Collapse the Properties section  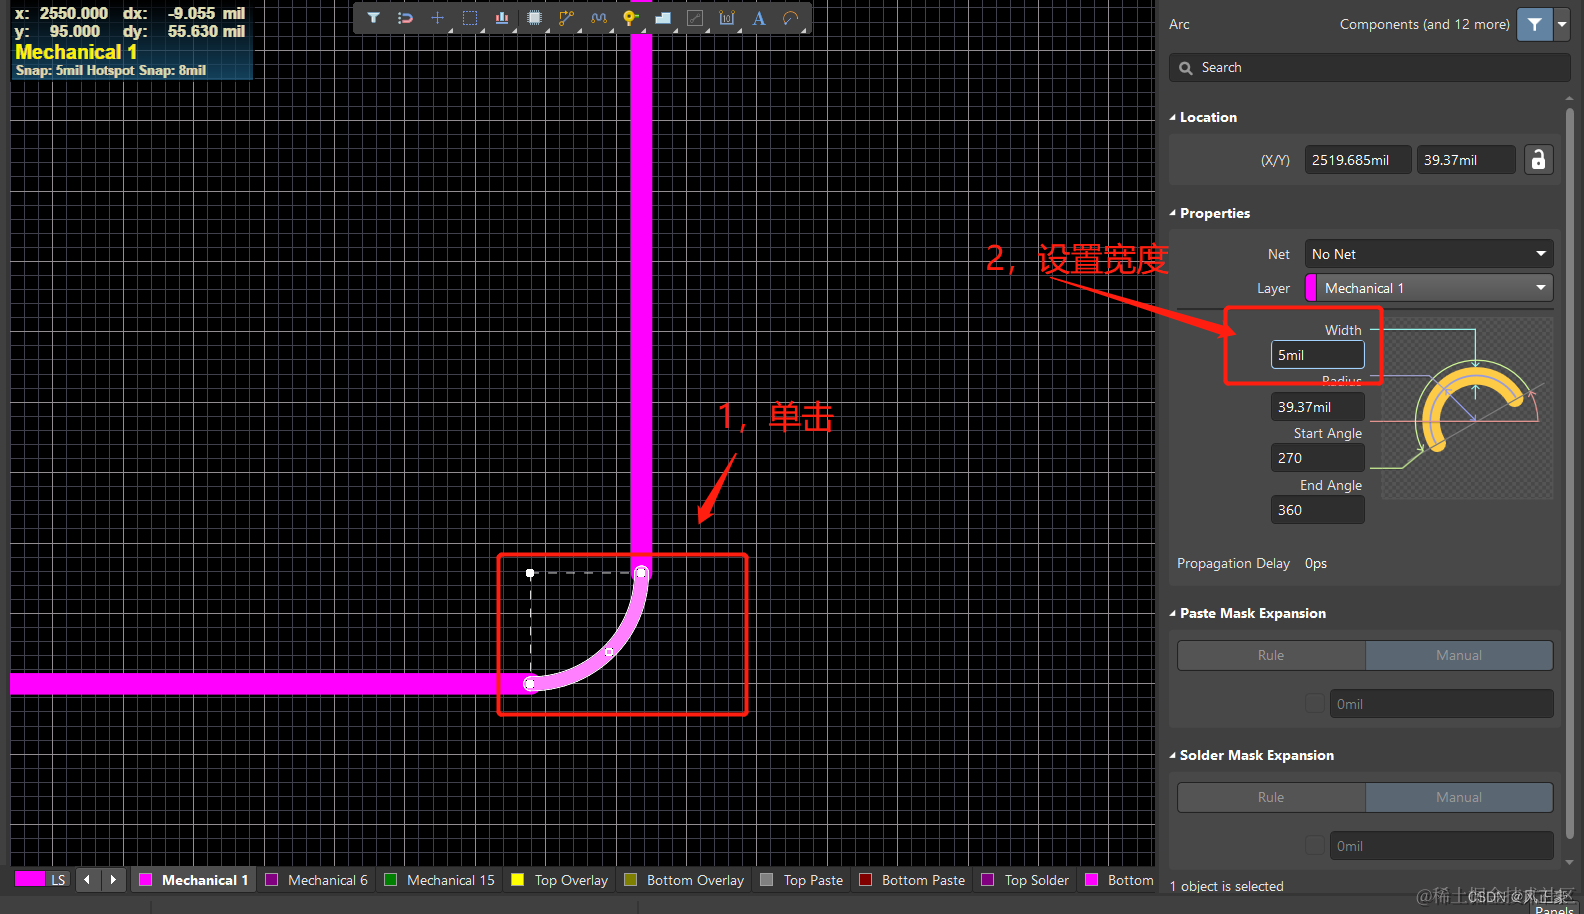coord(1173,213)
